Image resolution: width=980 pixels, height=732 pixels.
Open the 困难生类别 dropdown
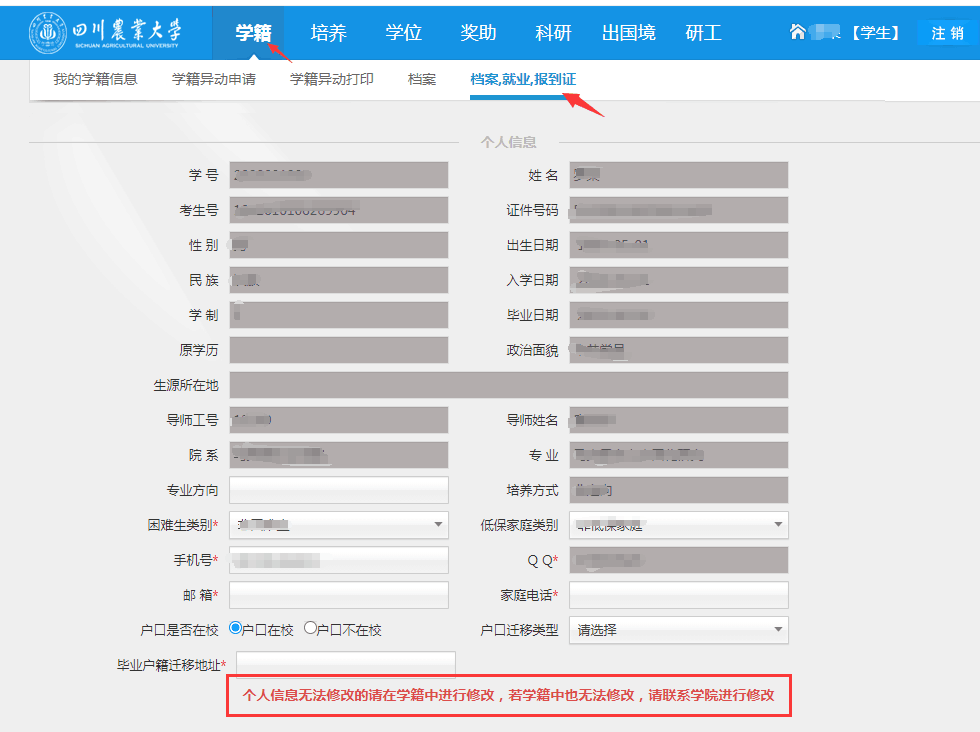point(339,524)
